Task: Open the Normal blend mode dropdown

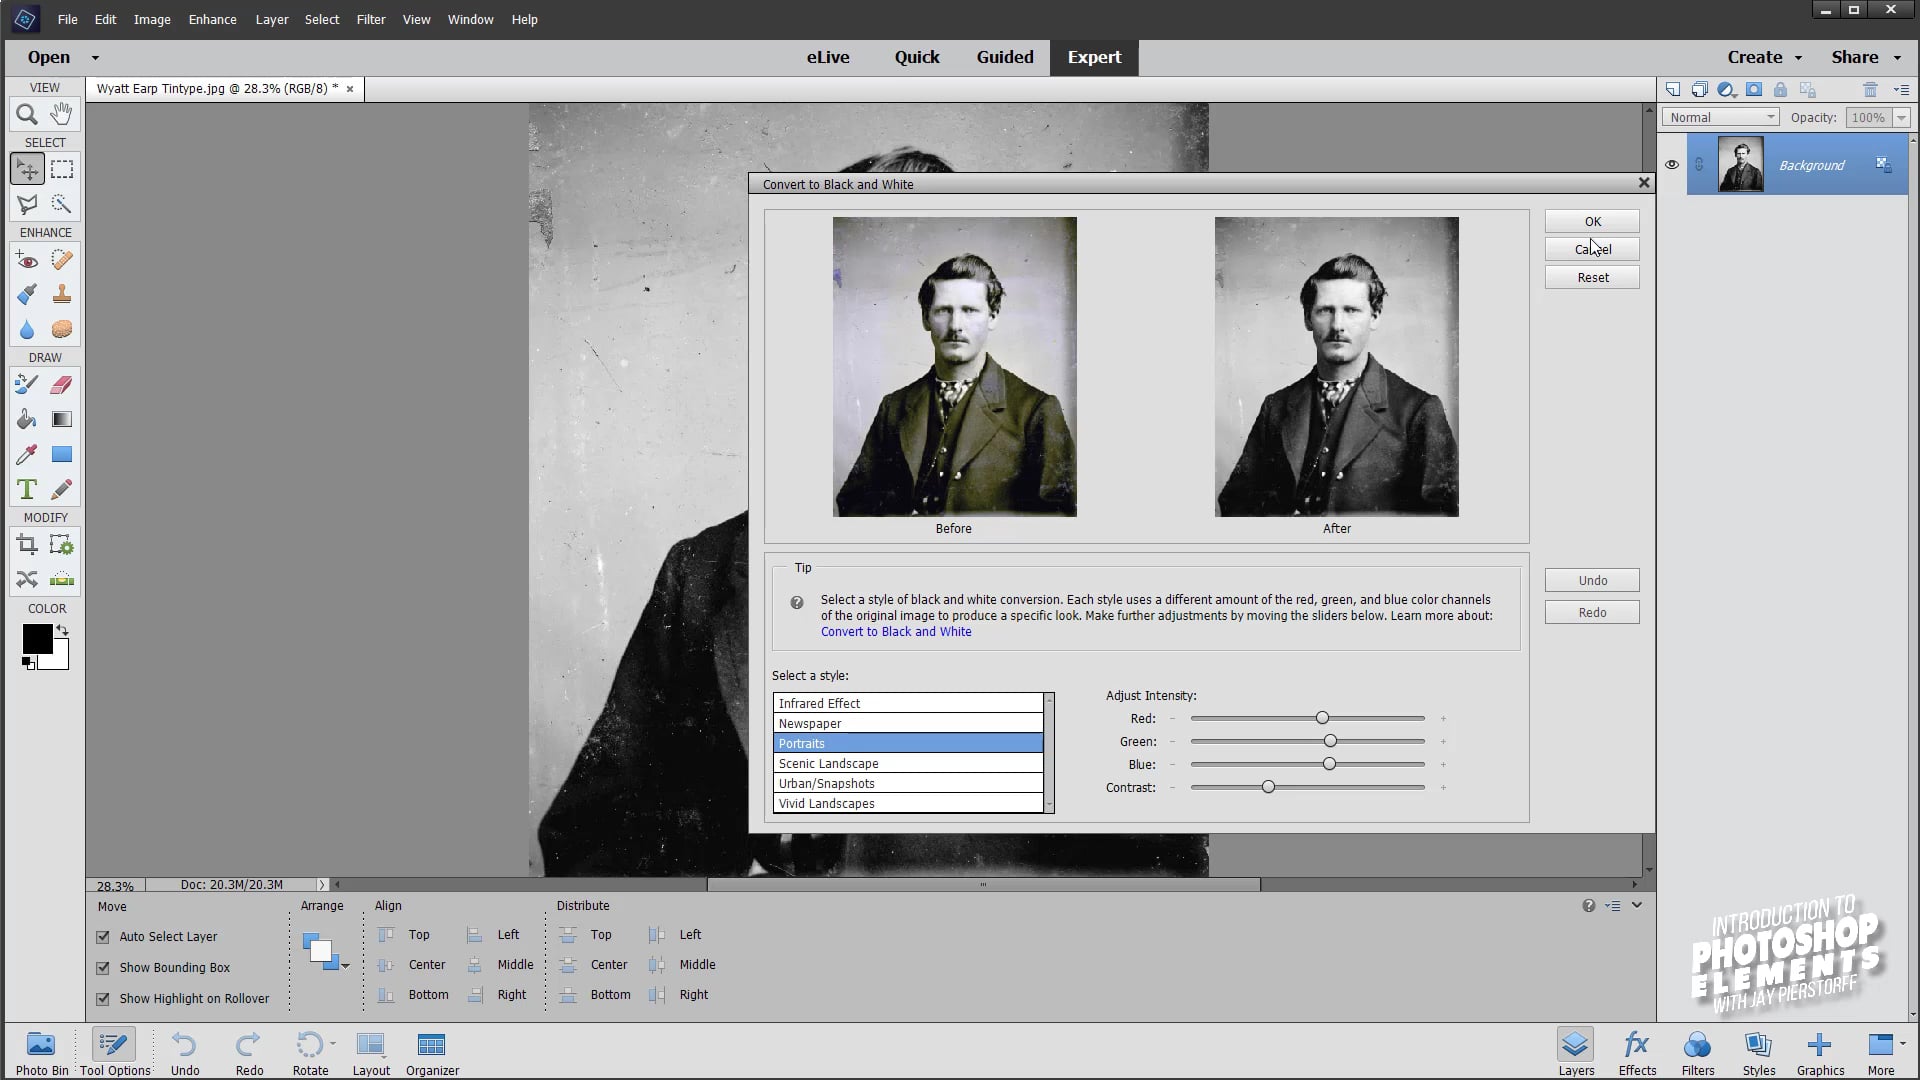Action: [1720, 117]
